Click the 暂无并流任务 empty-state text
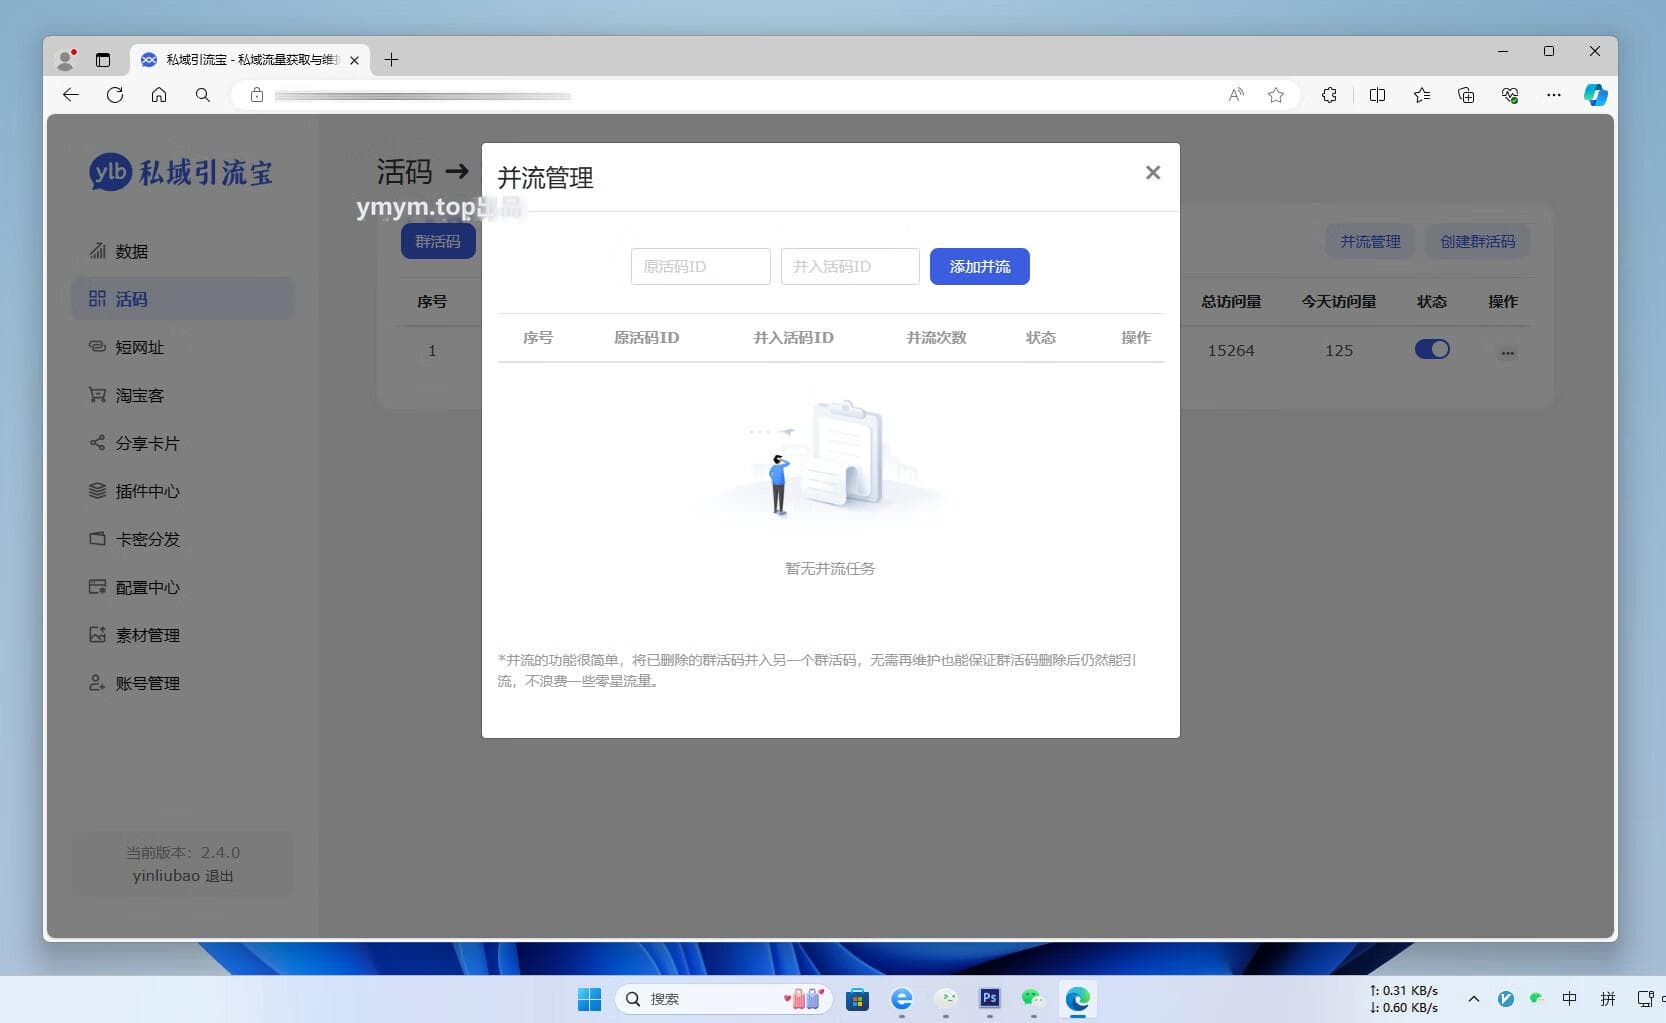1666x1023 pixels. tap(830, 568)
